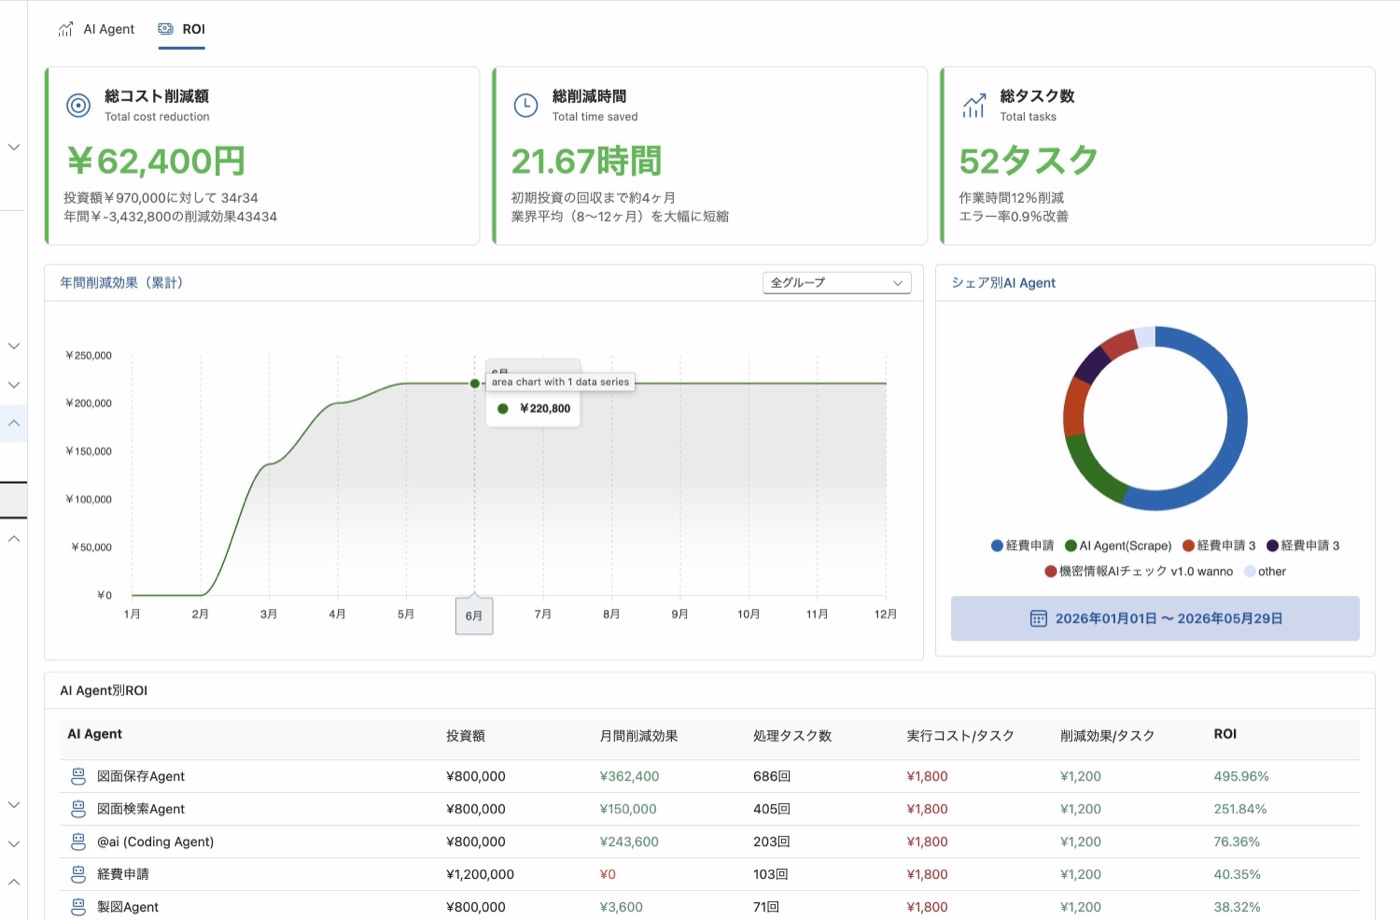Click the 21.67時間 total time saved figure
1400x920 pixels.
(587, 161)
